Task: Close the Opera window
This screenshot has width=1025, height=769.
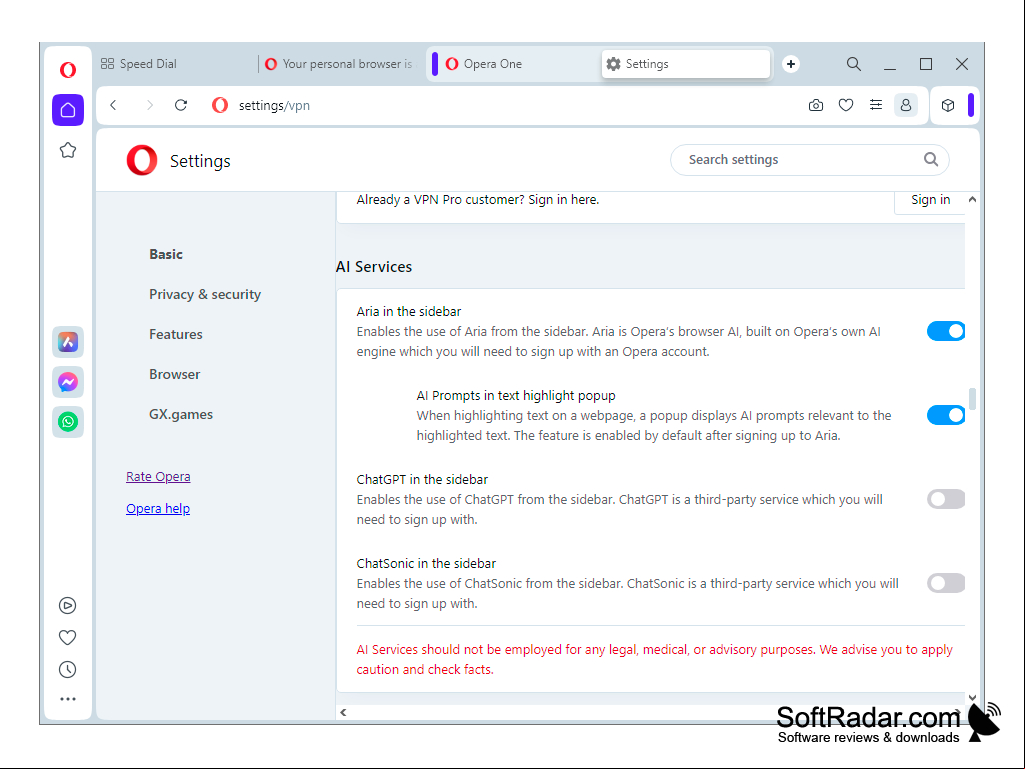Action: pos(962,64)
